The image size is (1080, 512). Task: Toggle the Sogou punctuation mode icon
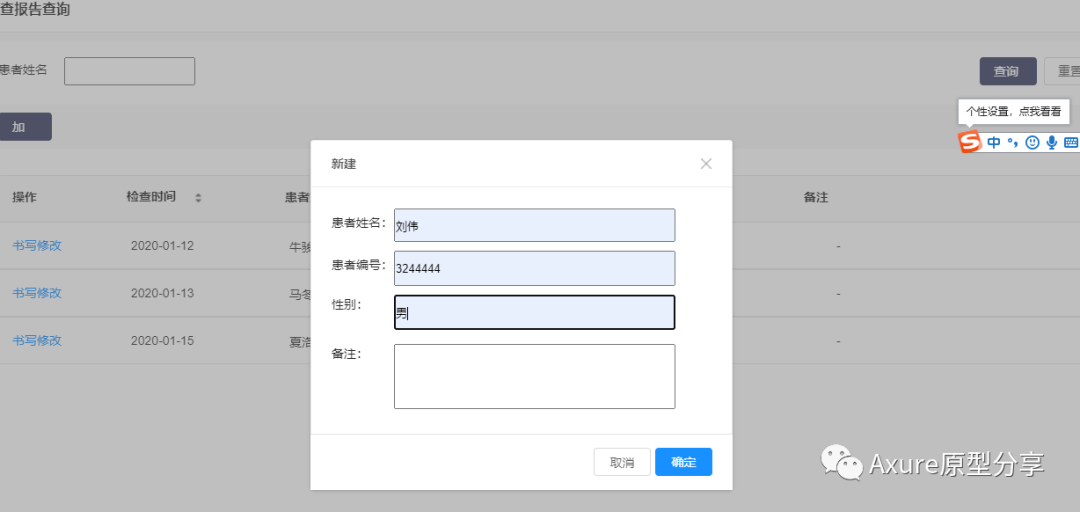1012,143
